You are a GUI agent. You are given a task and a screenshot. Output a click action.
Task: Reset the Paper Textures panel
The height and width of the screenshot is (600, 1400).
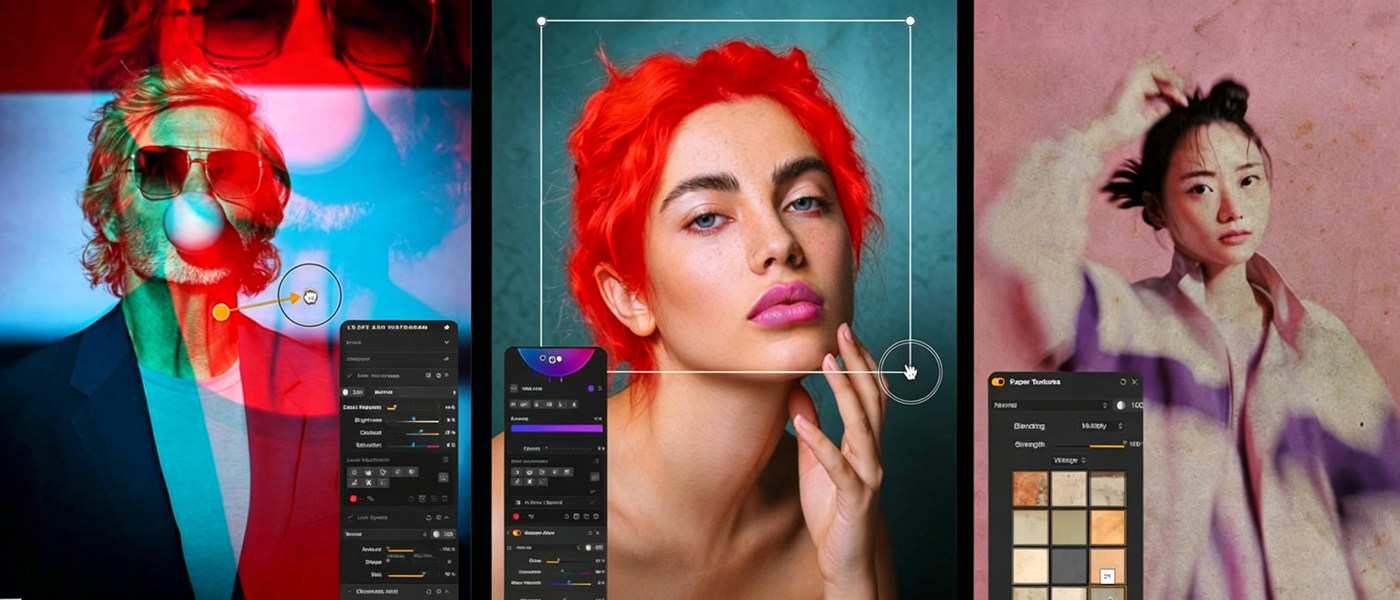coord(1123,382)
